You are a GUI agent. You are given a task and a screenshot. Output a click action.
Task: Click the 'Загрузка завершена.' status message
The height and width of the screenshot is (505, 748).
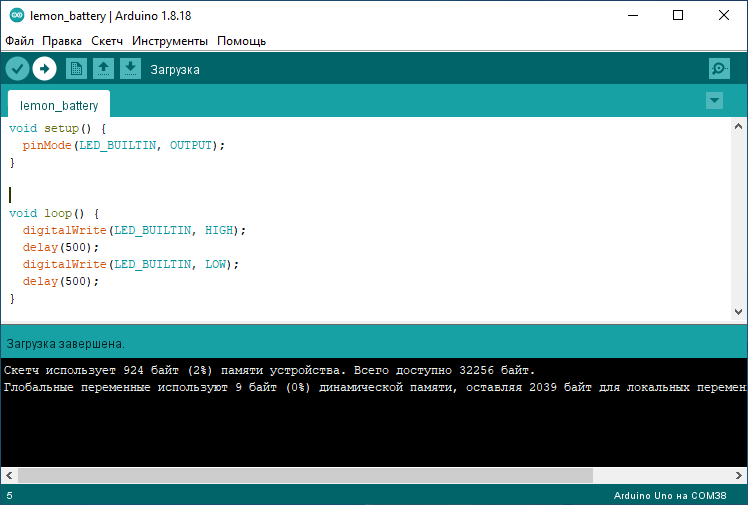tap(65, 344)
